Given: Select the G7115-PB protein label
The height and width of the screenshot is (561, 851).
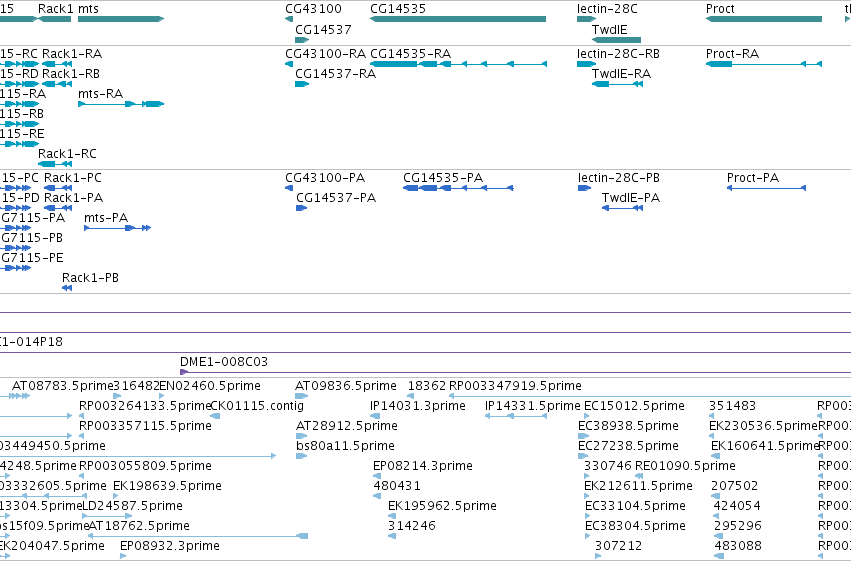Looking at the screenshot, I should pos(31,238).
